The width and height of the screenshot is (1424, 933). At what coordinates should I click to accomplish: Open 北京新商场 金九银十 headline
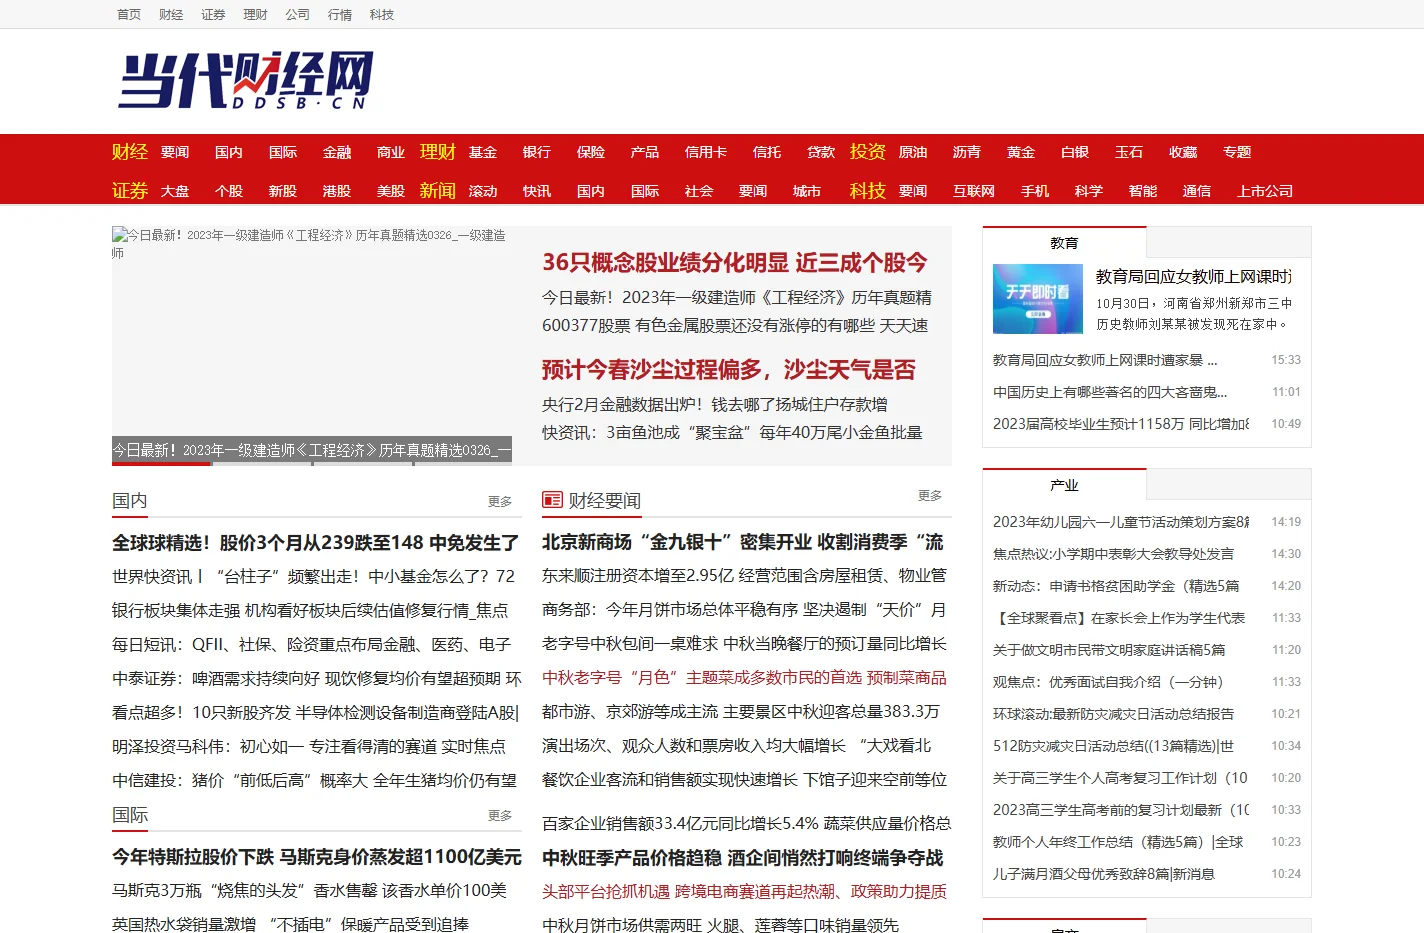pyautogui.click(x=743, y=542)
